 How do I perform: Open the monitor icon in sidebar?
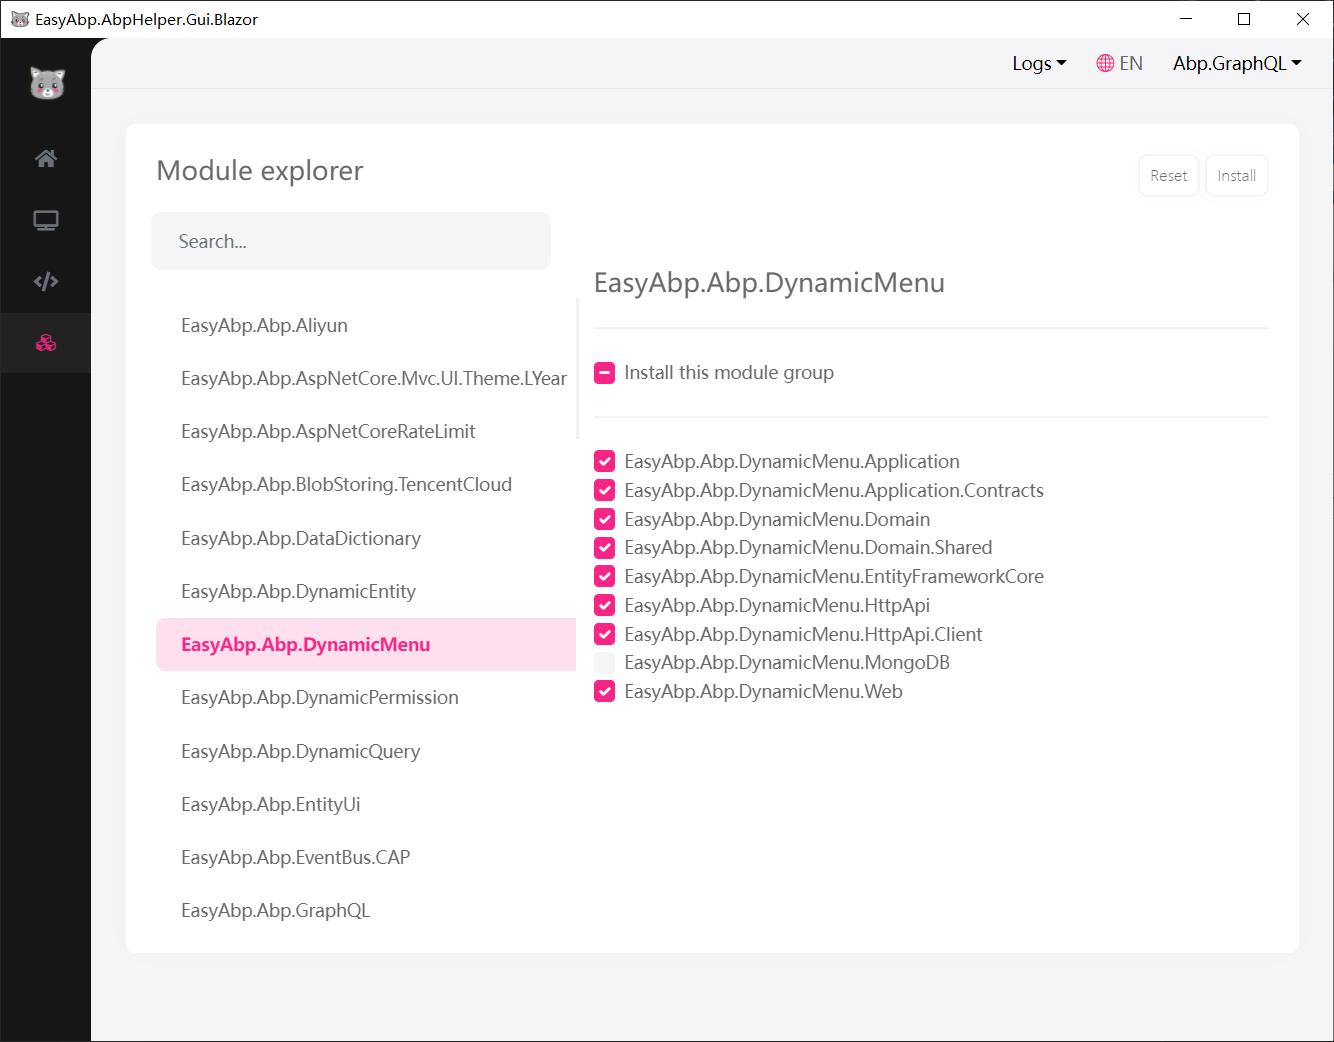46,220
